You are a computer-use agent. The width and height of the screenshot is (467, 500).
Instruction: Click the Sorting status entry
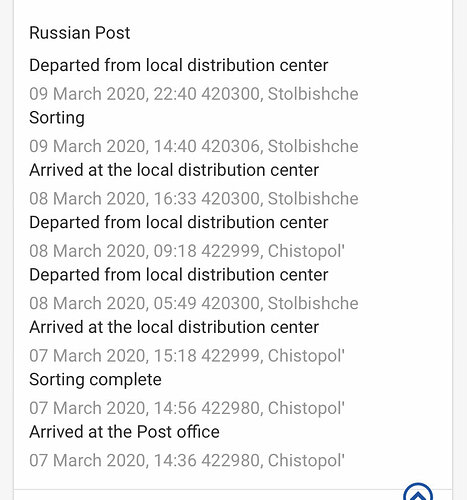tap(57, 118)
